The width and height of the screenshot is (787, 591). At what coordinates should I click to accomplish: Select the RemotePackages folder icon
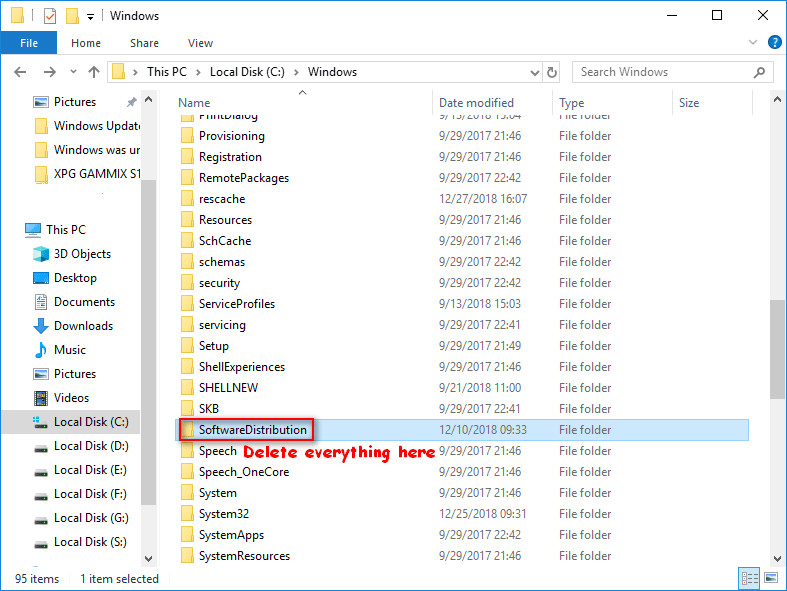pyautogui.click(x=187, y=178)
